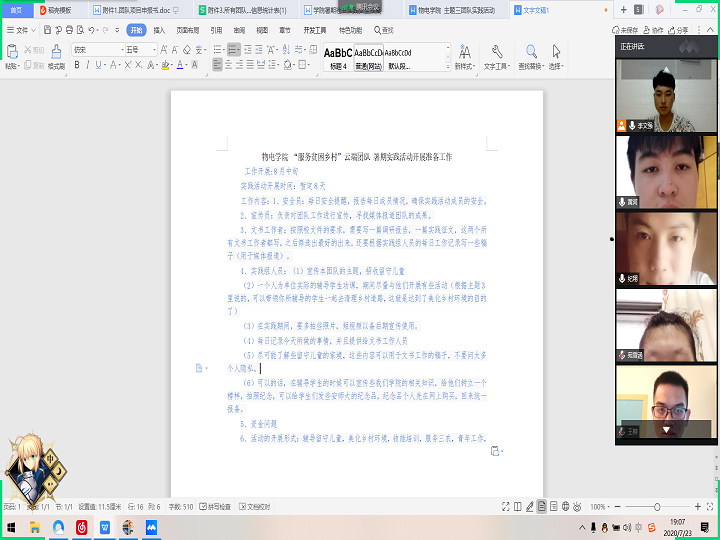Switch to the Insert (插入) ribbon tab

(159, 30)
